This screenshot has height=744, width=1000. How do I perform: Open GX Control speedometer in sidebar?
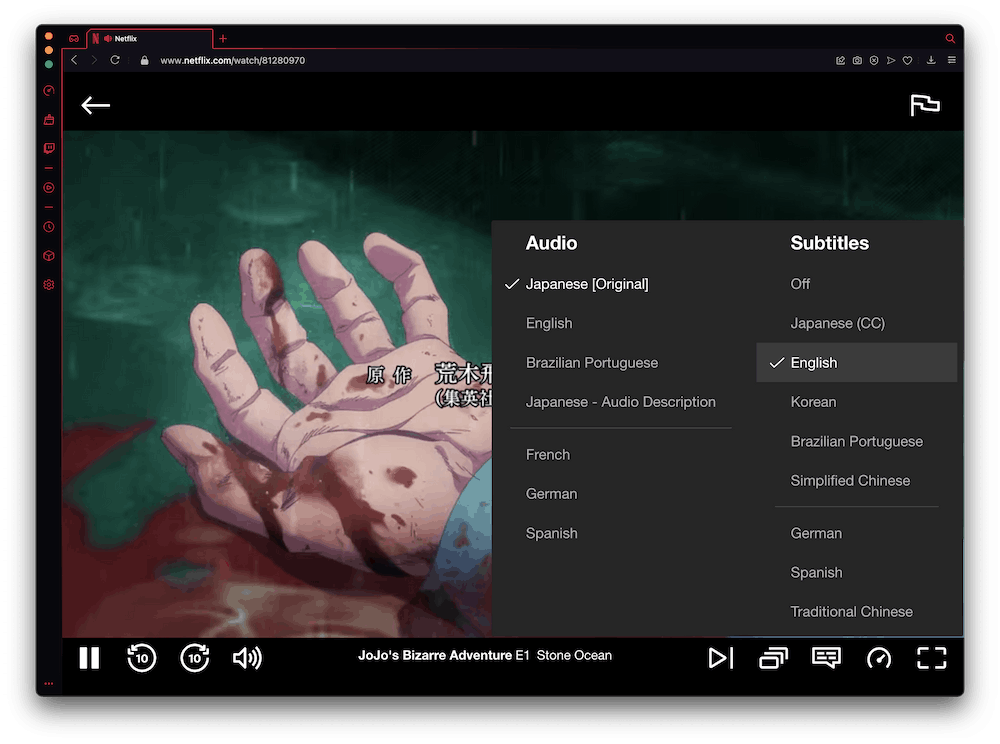(49, 91)
